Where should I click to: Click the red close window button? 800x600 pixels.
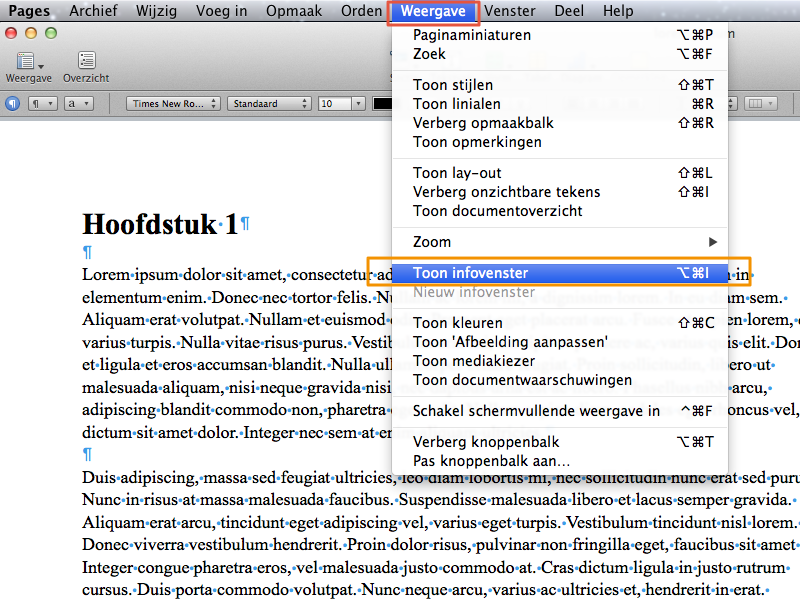pyautogui.click(x=11, y=34)
